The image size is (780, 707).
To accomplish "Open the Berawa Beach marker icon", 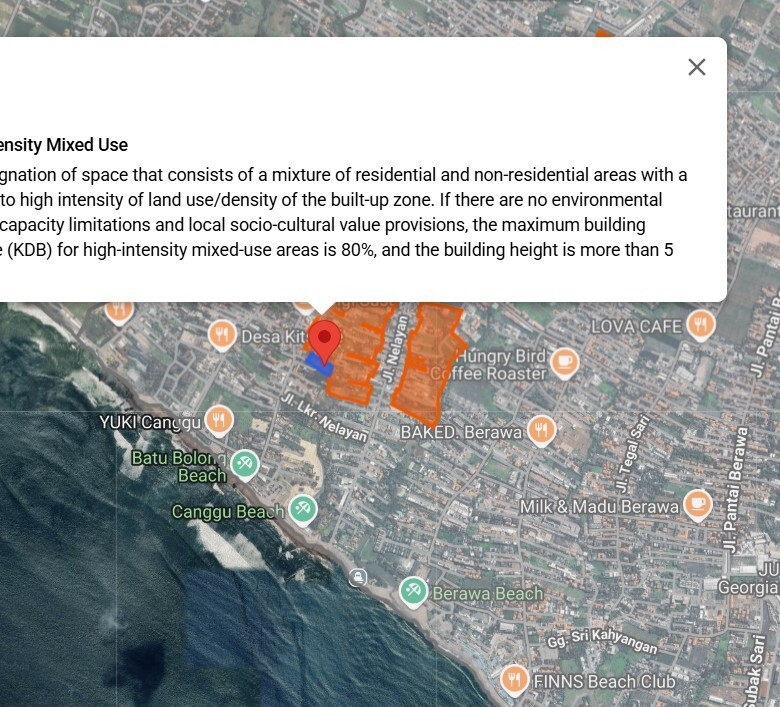I will coord(413,592).
